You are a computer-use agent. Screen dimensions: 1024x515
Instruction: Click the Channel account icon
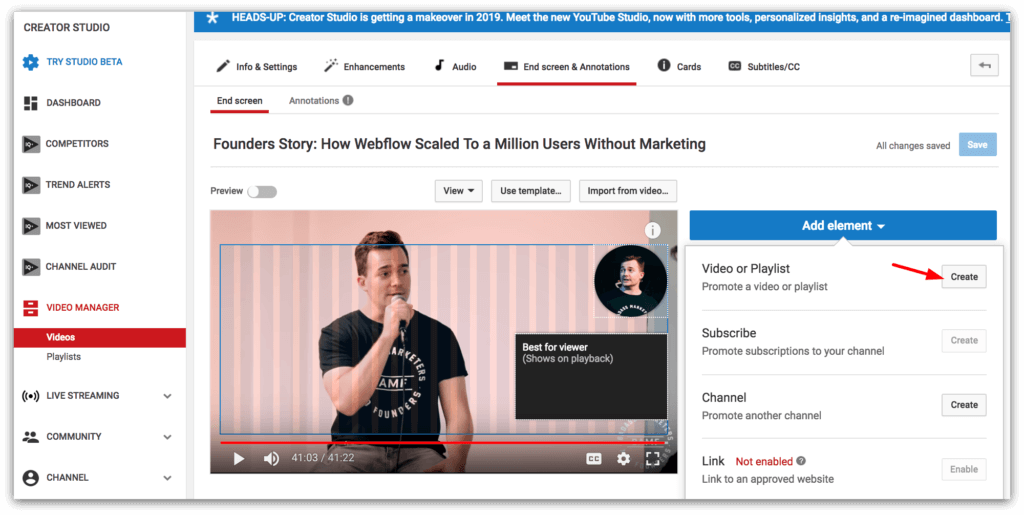point(31,478)
